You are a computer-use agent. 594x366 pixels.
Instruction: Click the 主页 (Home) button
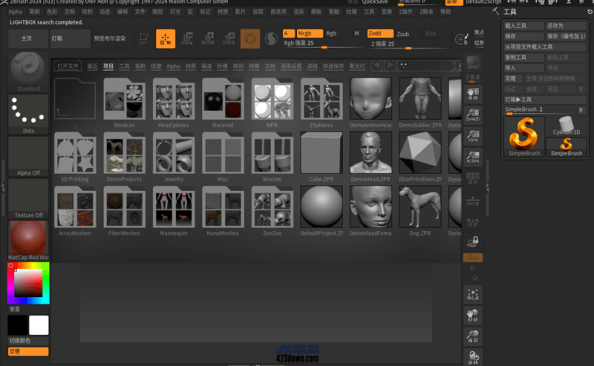tap(28, 39)
